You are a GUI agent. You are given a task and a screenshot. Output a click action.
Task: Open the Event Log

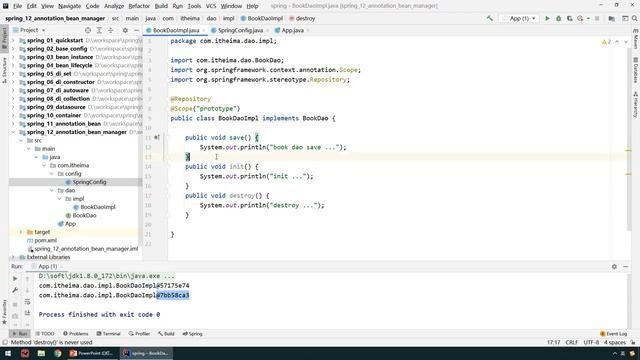coord(613,334)
